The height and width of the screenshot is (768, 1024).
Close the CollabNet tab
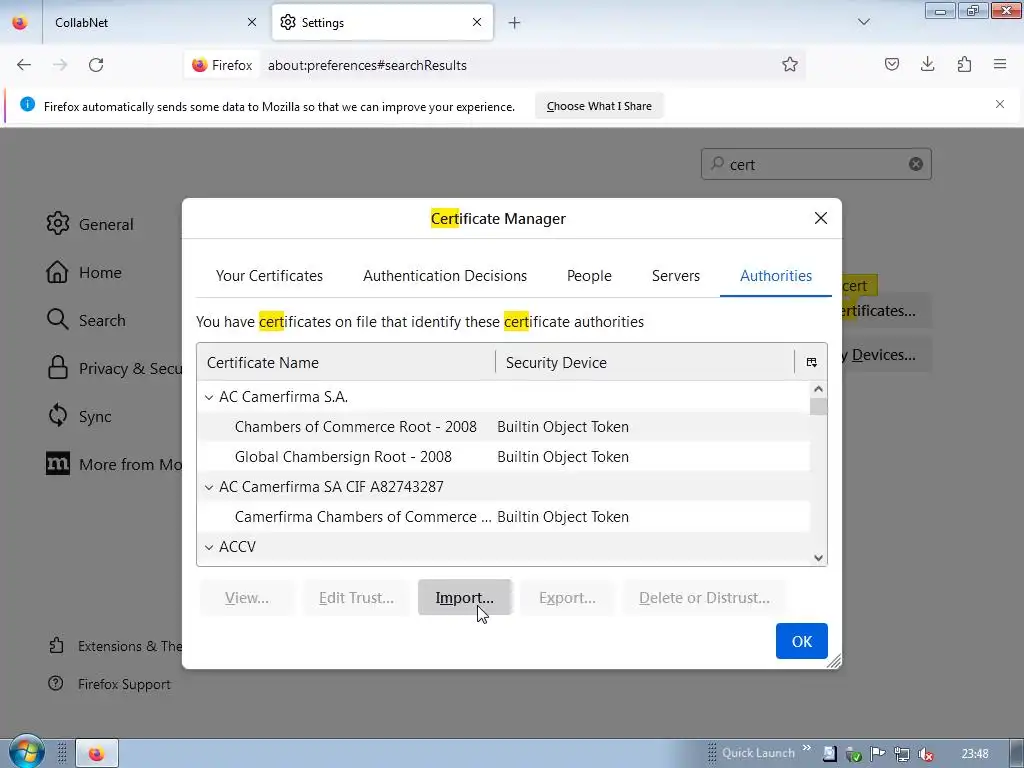pyautogui.click(x=251, y=22)
